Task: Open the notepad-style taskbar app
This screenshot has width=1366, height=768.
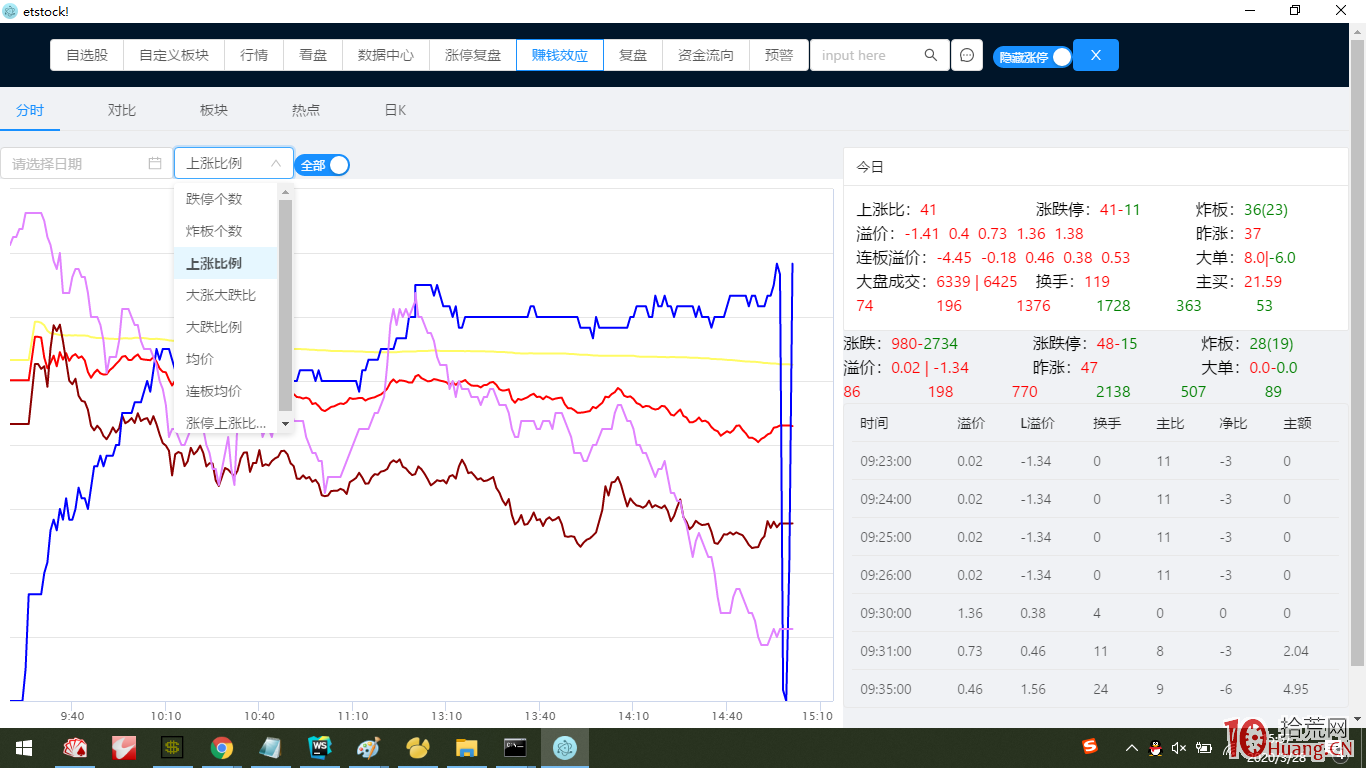Action: point(271,748)
